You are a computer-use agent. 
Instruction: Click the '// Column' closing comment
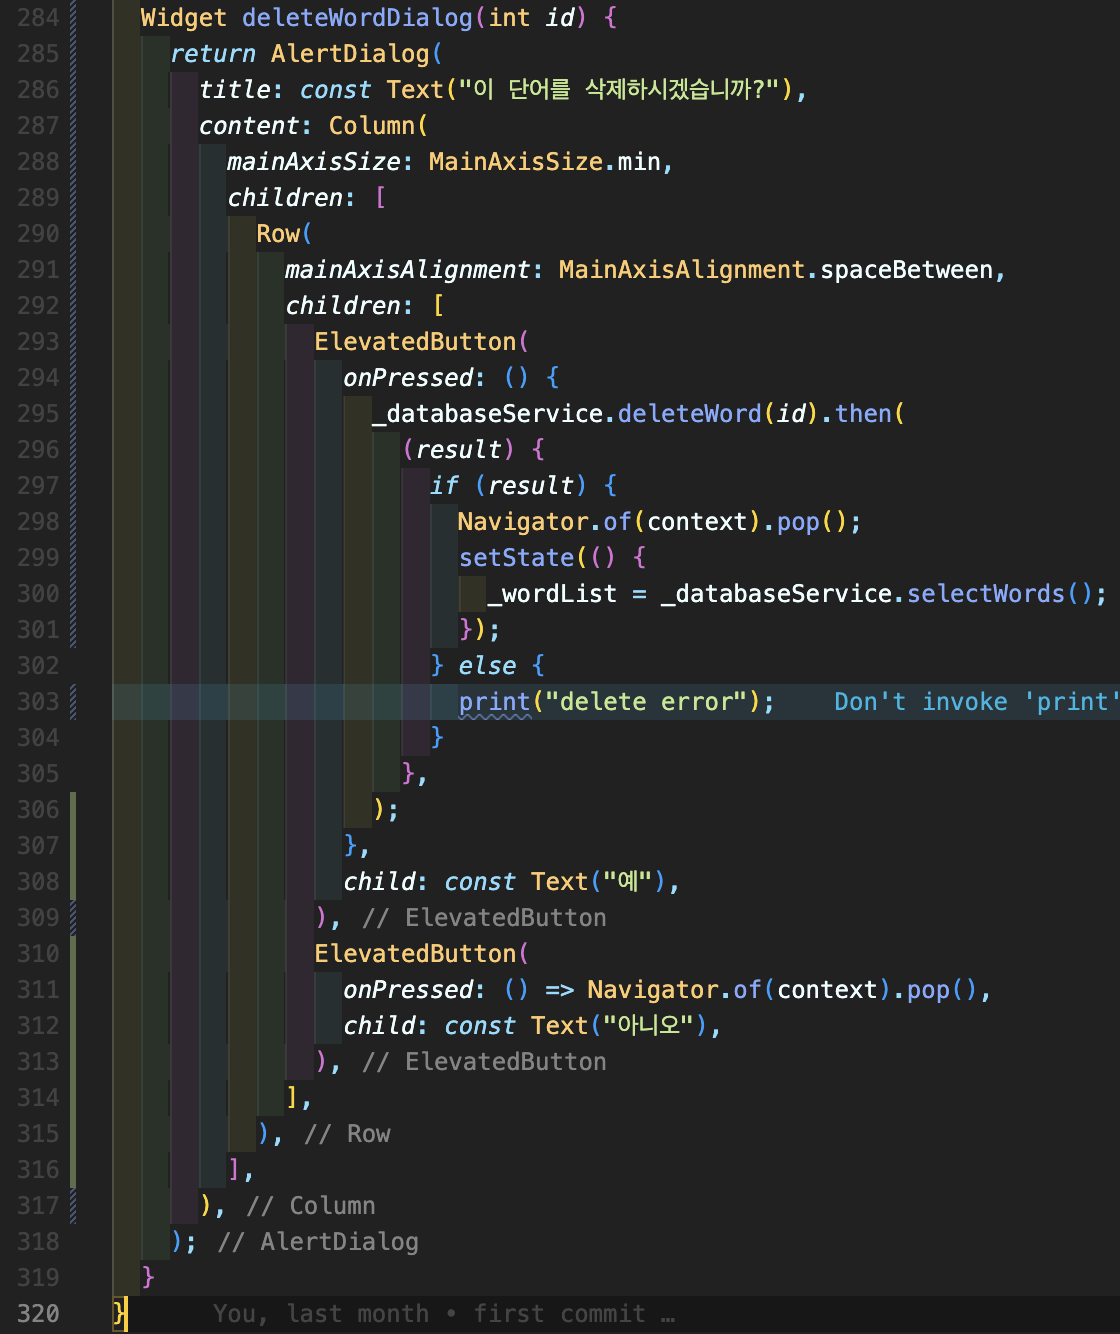[x=311, y=1206]
